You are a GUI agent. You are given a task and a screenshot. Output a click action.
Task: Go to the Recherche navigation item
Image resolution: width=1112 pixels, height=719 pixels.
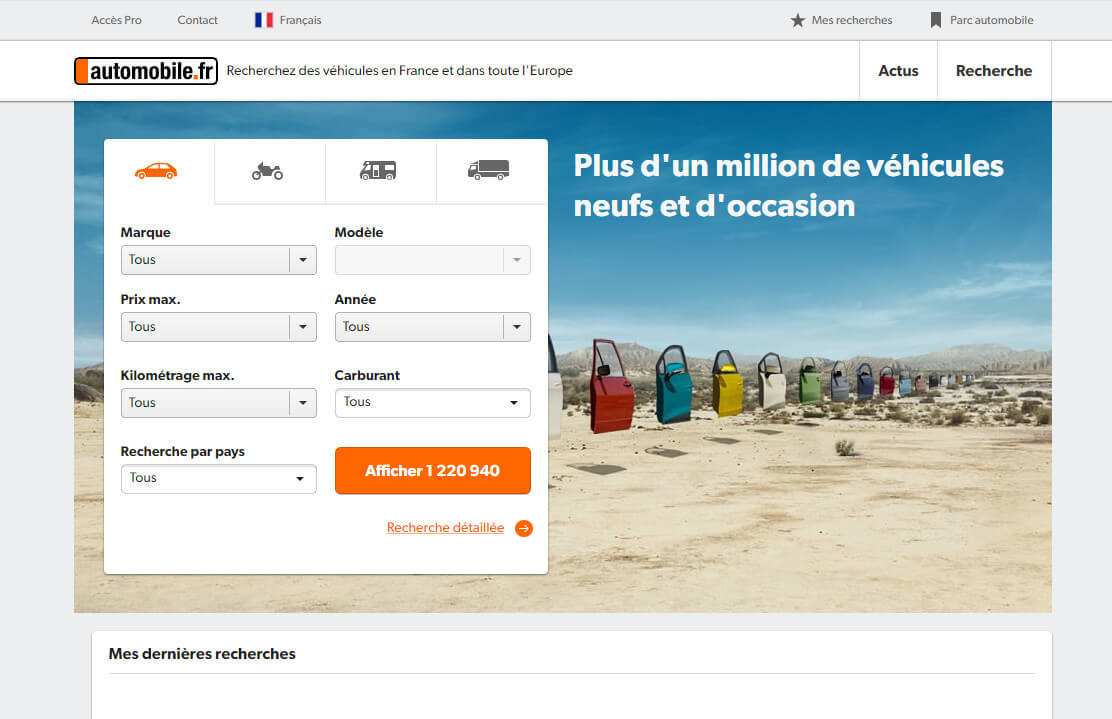[x=993, y=71]
